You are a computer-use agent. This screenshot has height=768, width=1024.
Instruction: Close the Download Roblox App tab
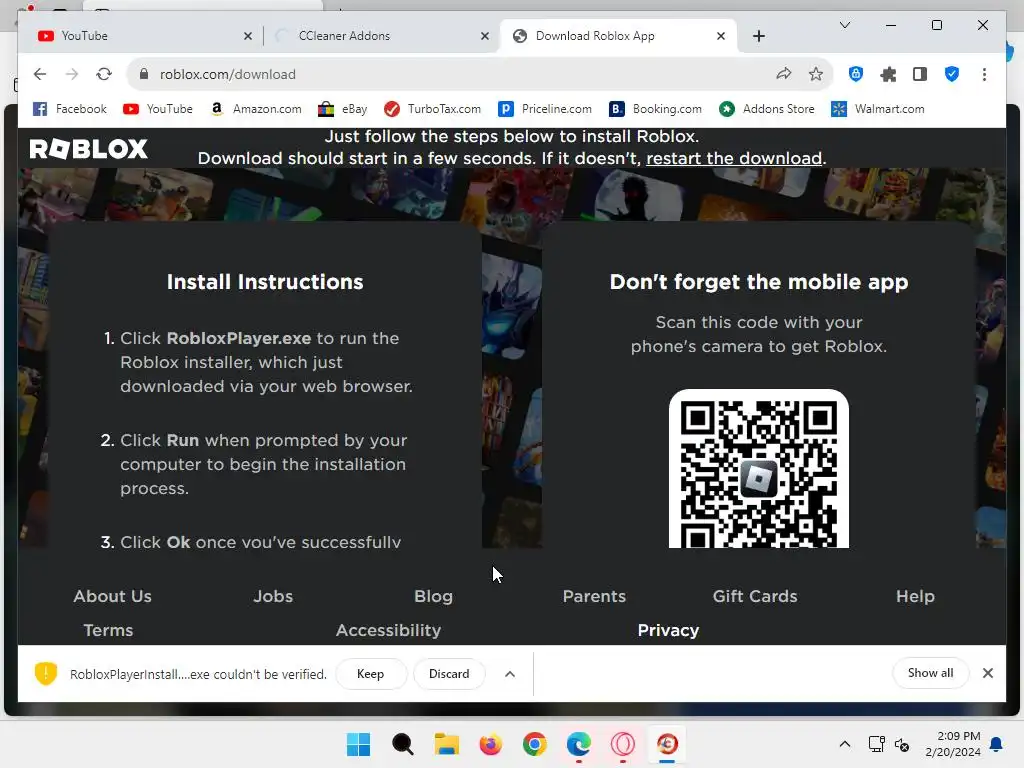tap(721, 36)
